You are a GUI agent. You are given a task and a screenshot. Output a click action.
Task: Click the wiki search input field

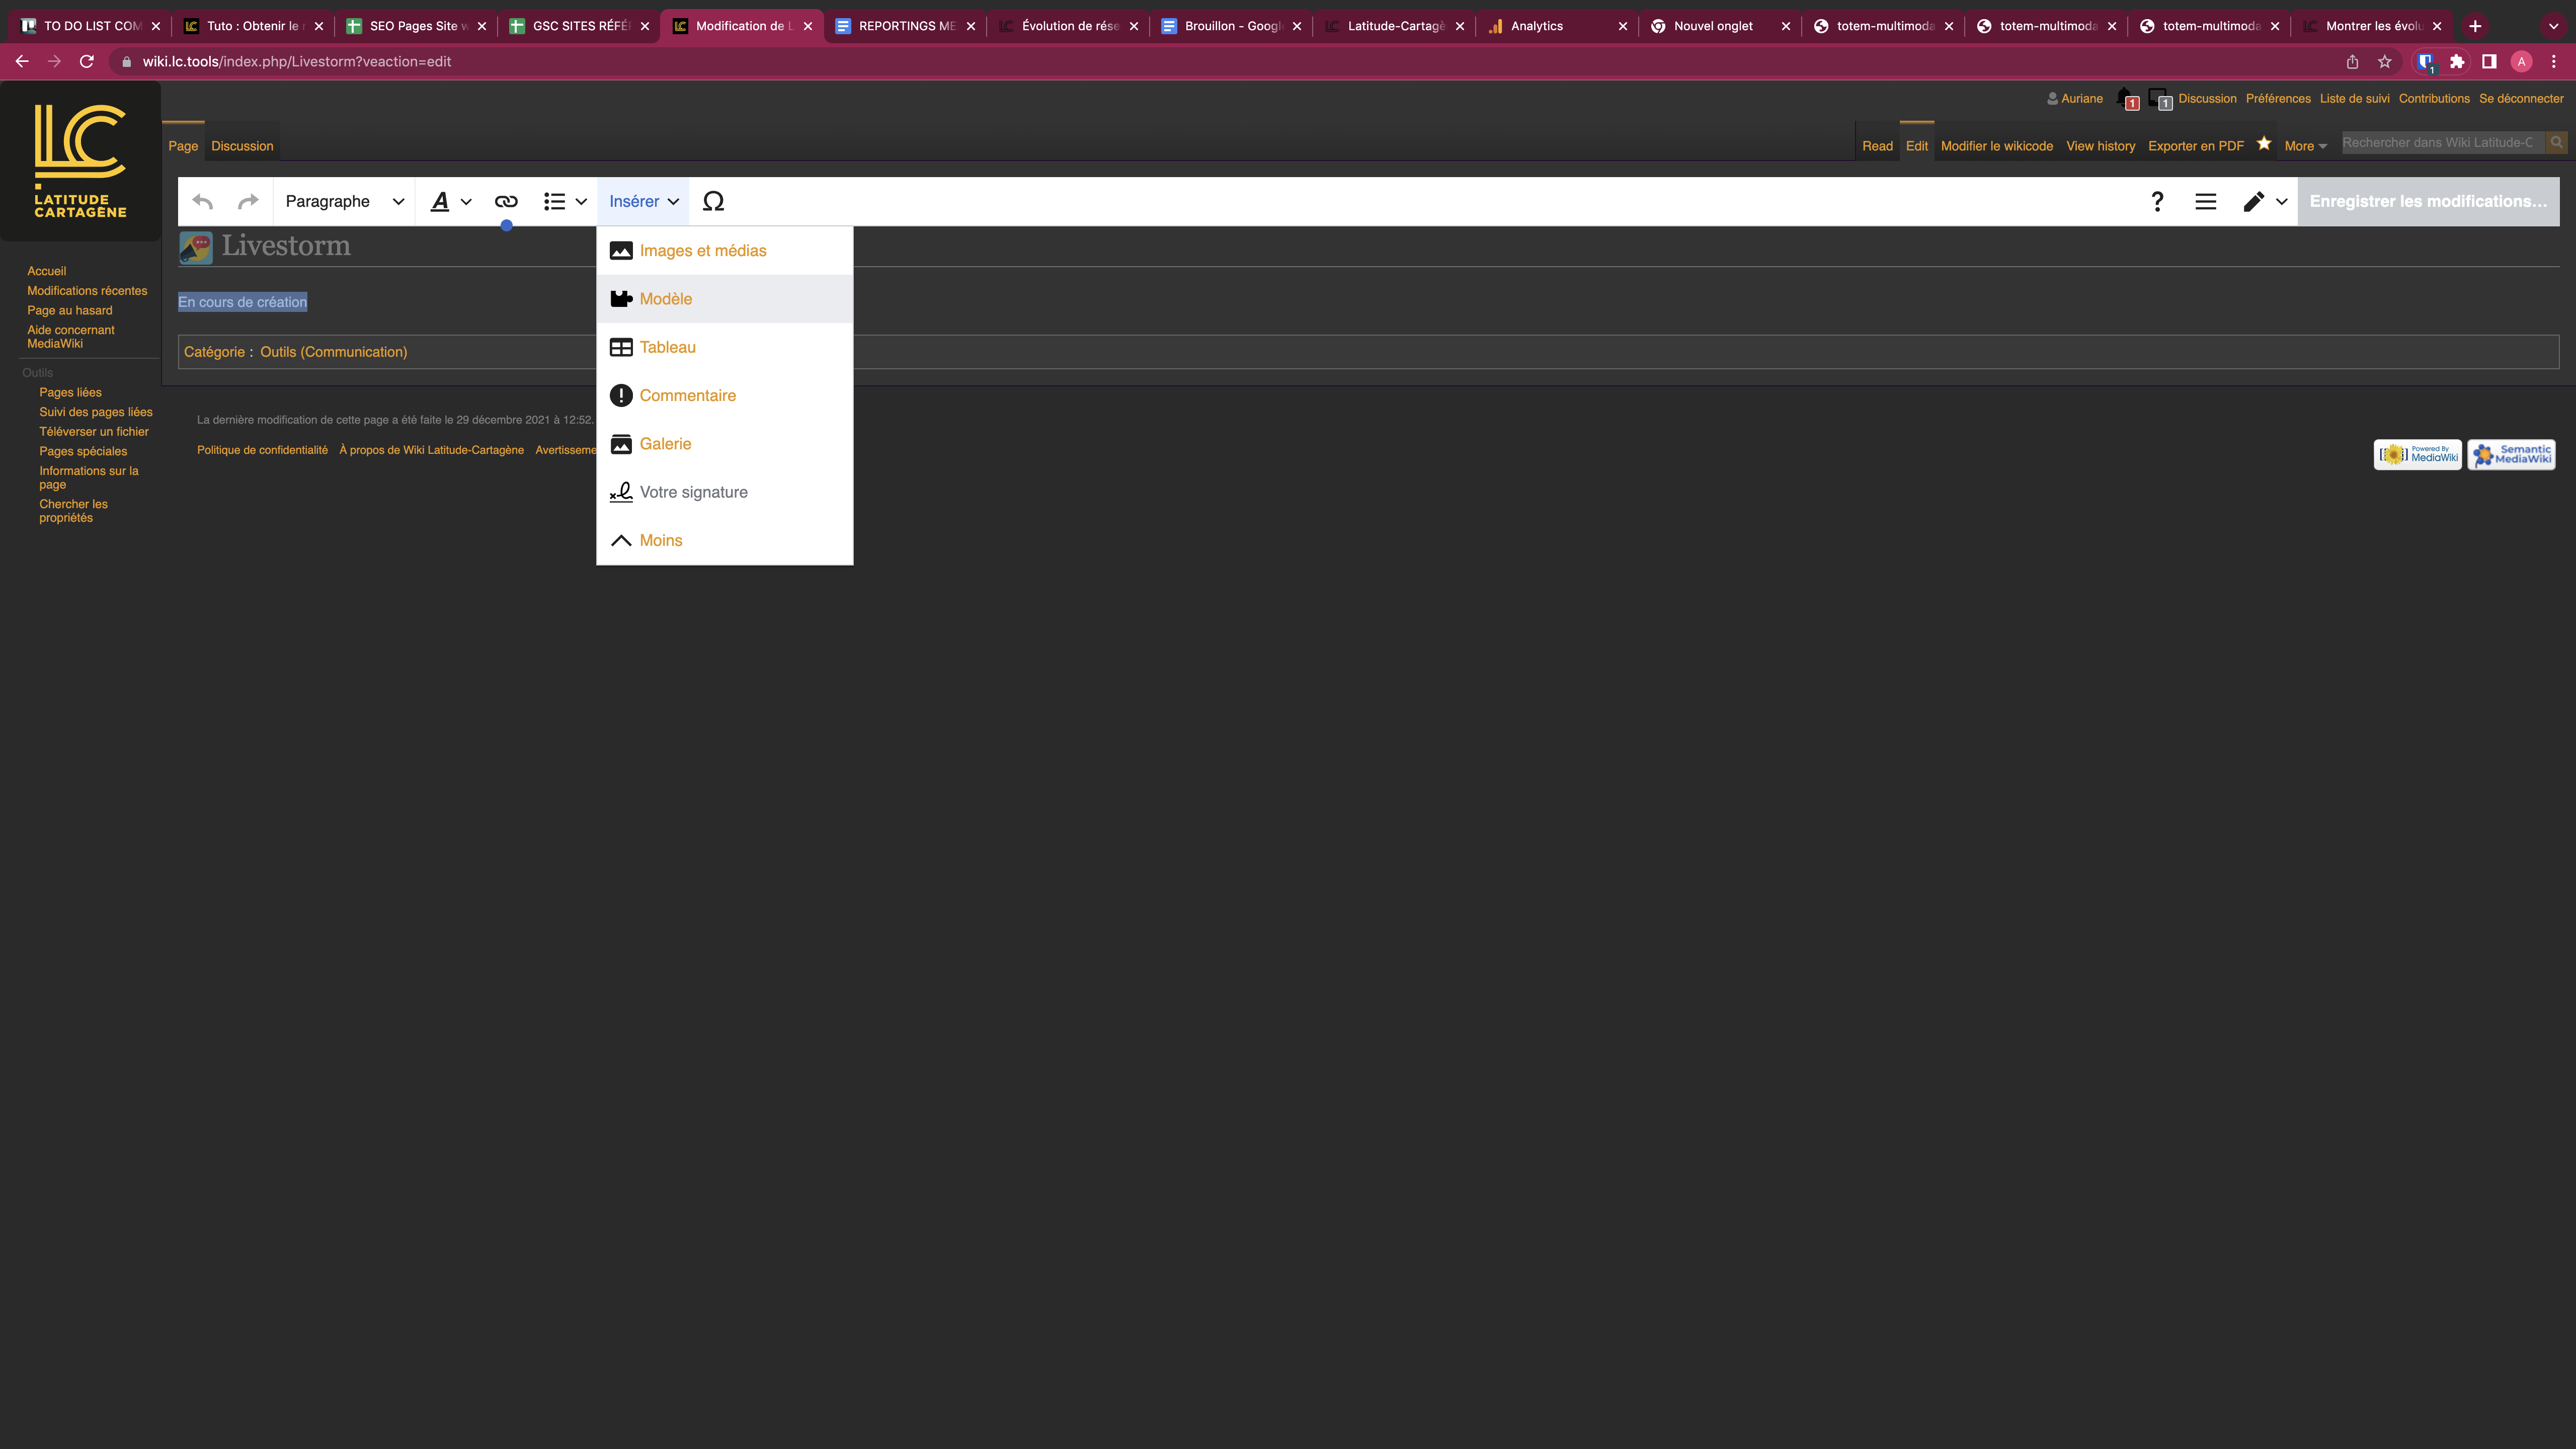2440,143
